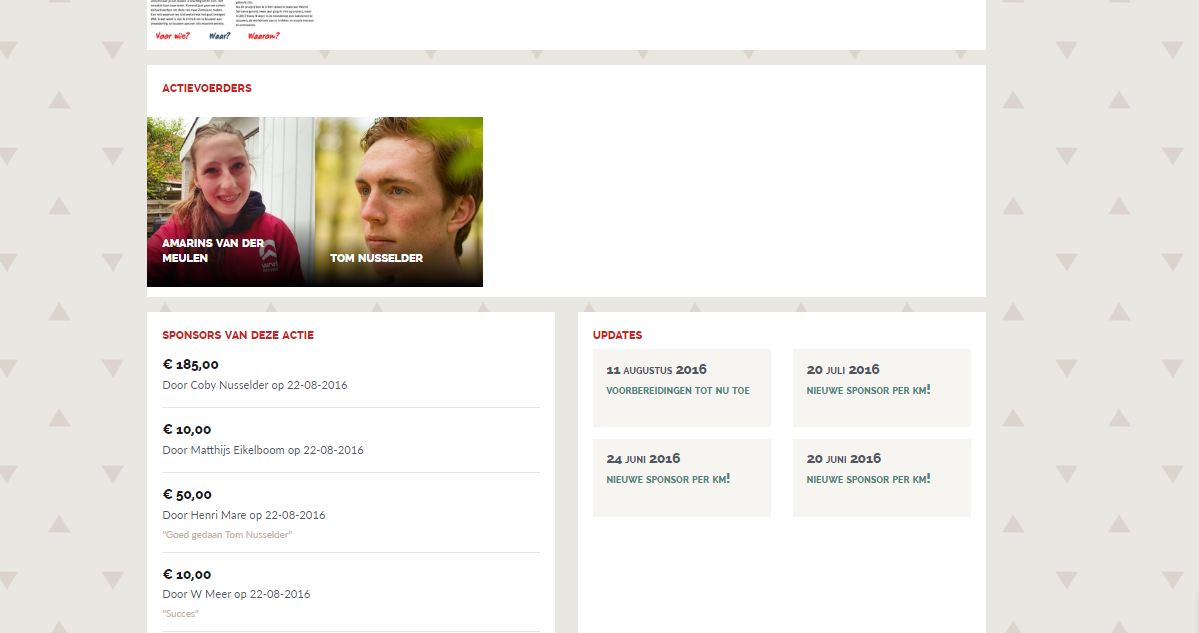Click 'Door Henri Mare op 22-08-2016' line
This screenshot has width=1199, height=633.
pos(244,515)
